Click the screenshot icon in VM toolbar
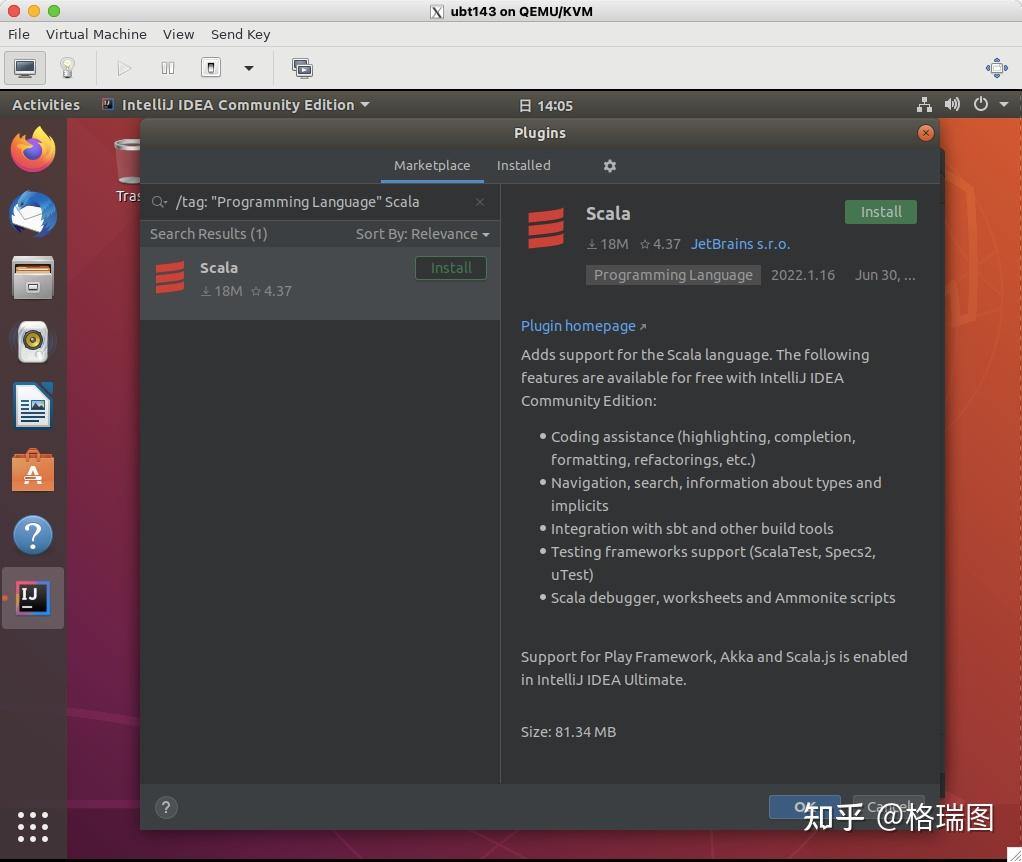Screen dimensions: 1022x862 click(x=302, y=68)
